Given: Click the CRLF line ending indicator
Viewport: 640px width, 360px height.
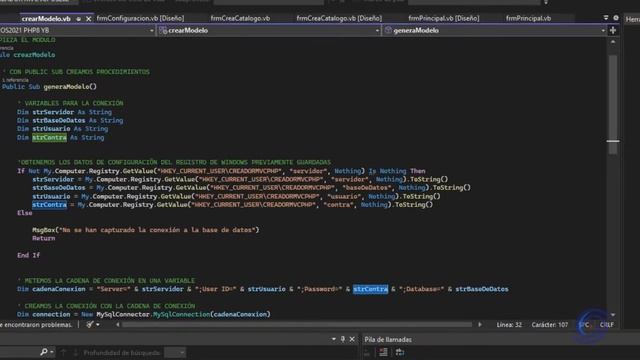Looking at the screenshot, I should 607,325.
